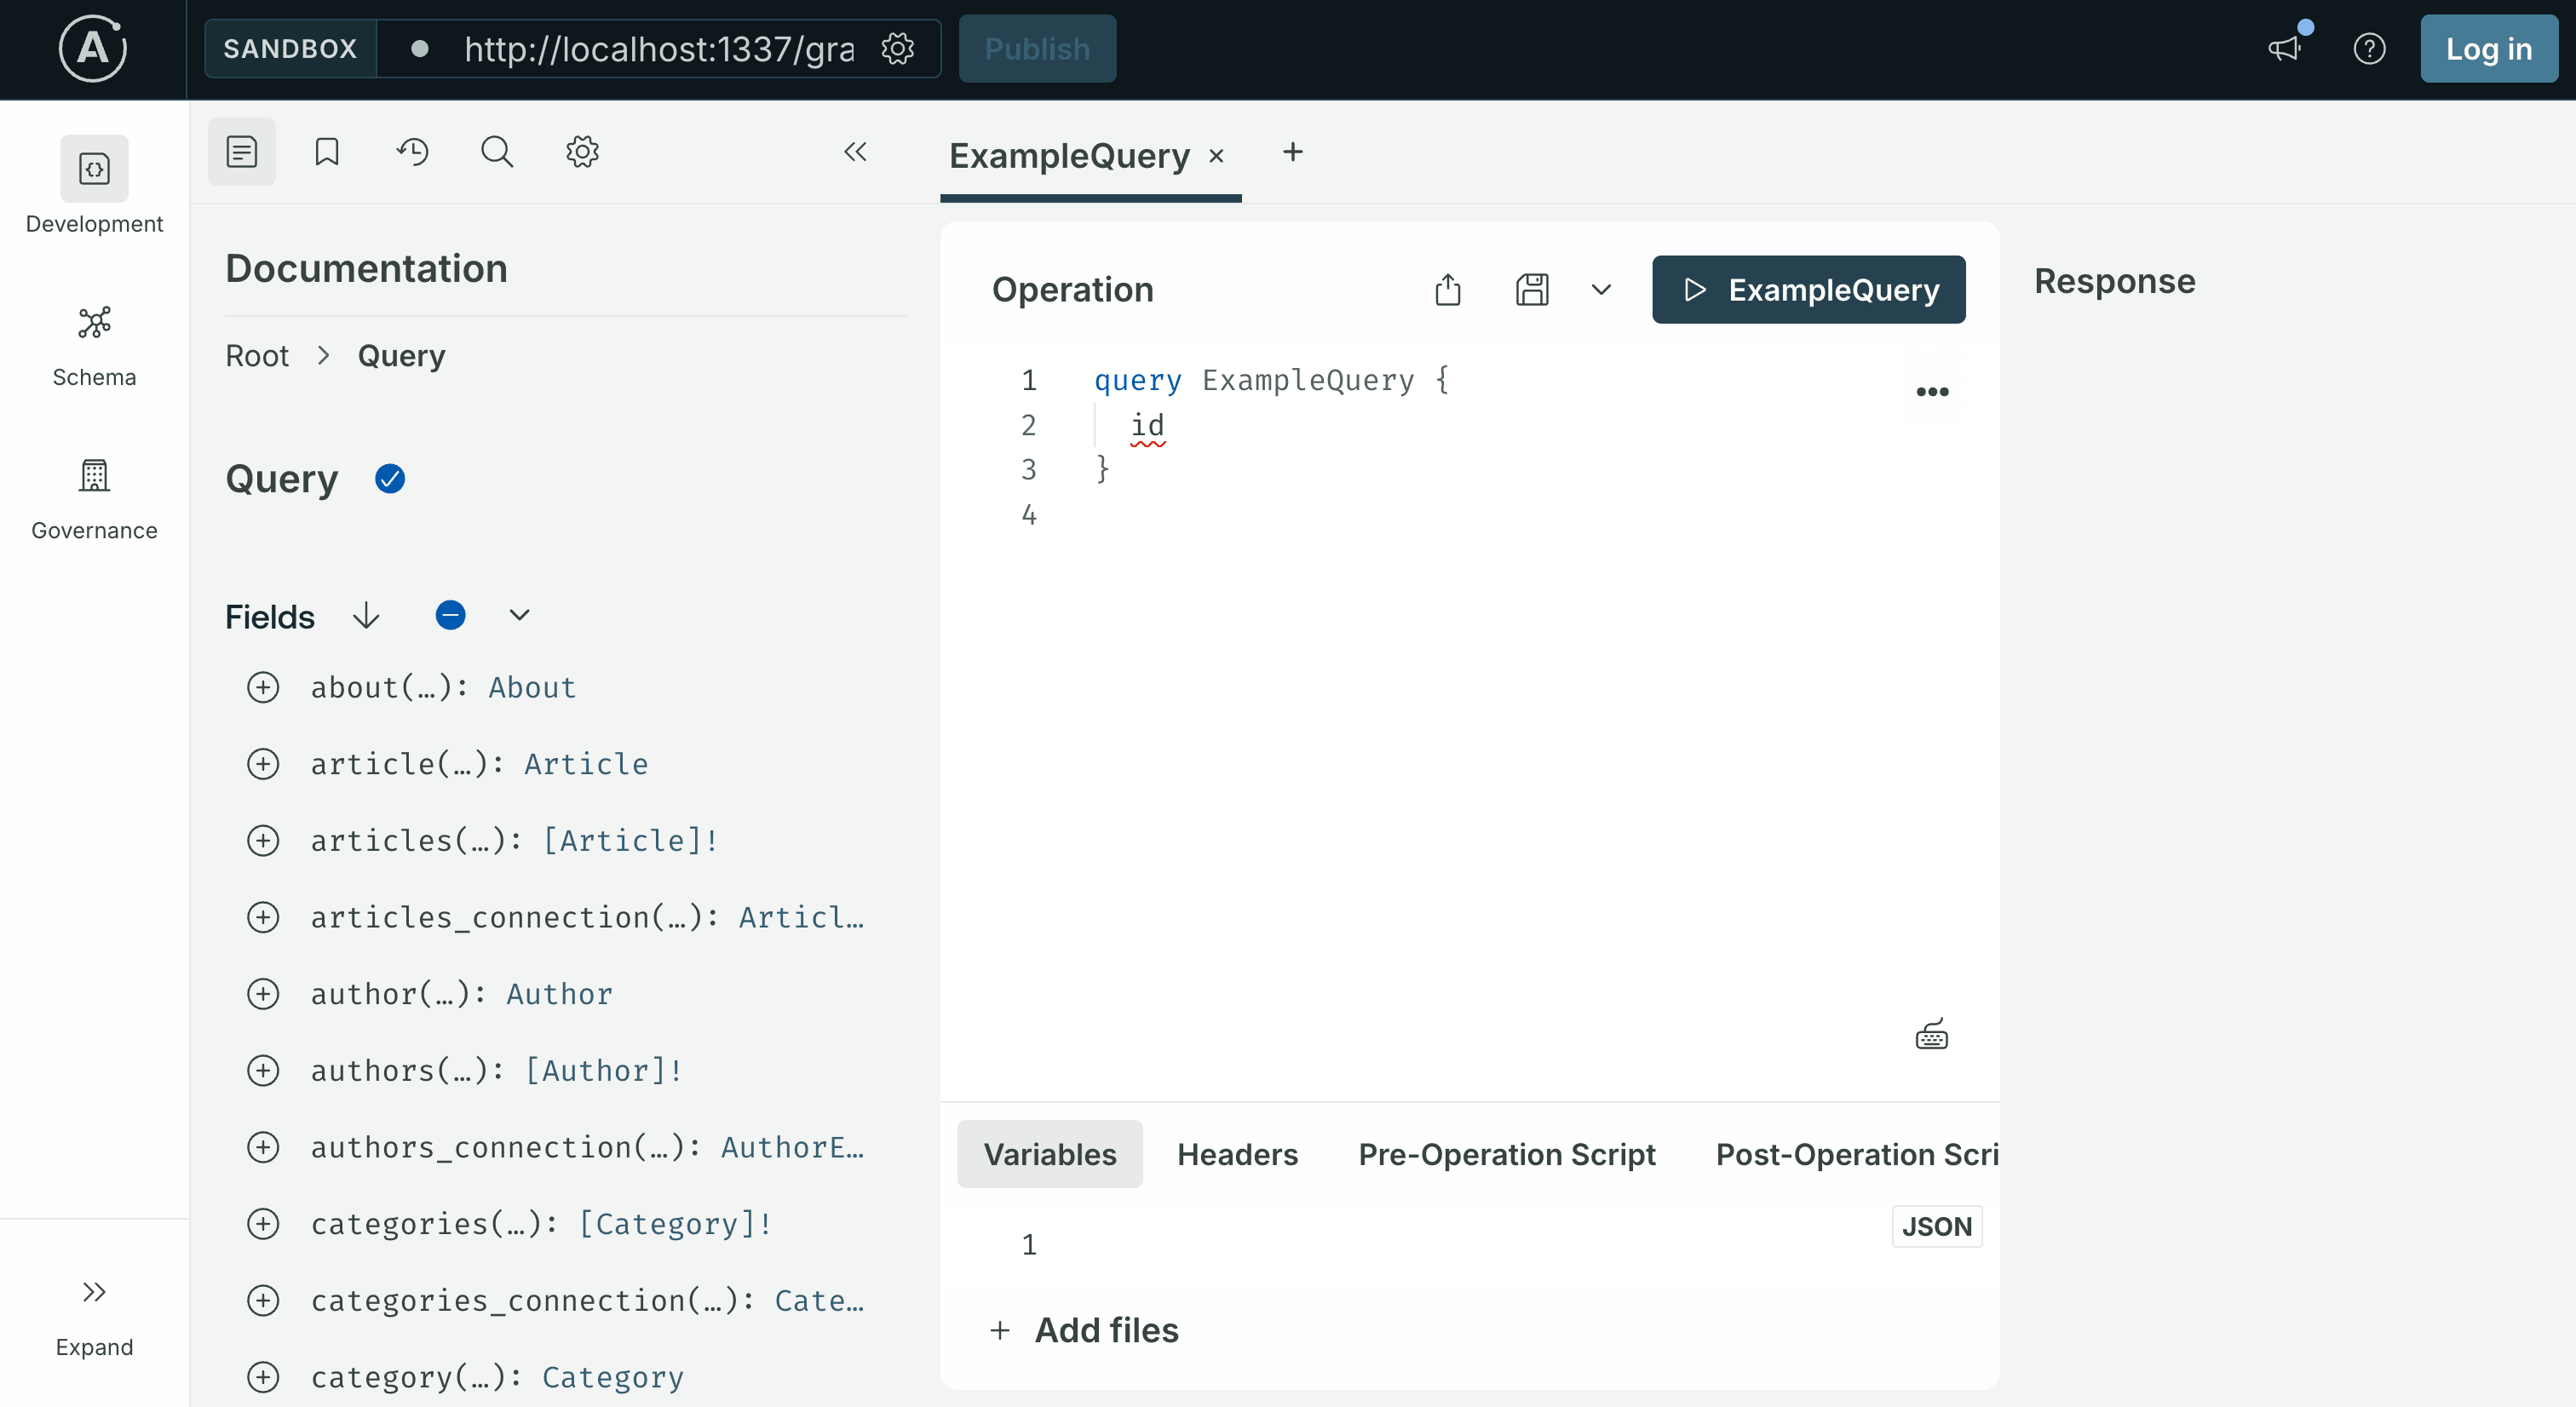Open the Explorer settings gear icon

pos(582,152)
